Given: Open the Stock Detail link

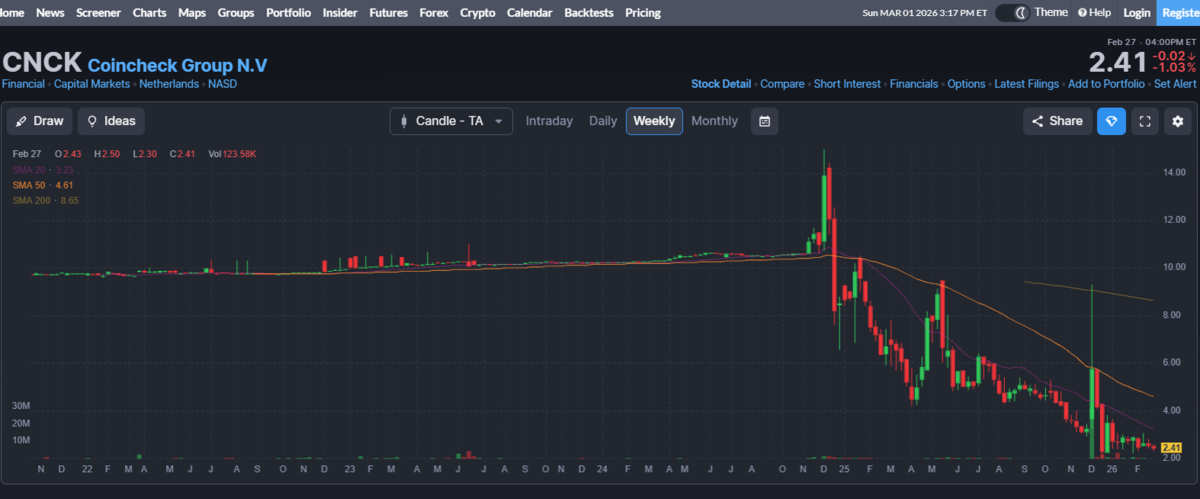Looking at the screenshot, I should [x=721, y=84].
